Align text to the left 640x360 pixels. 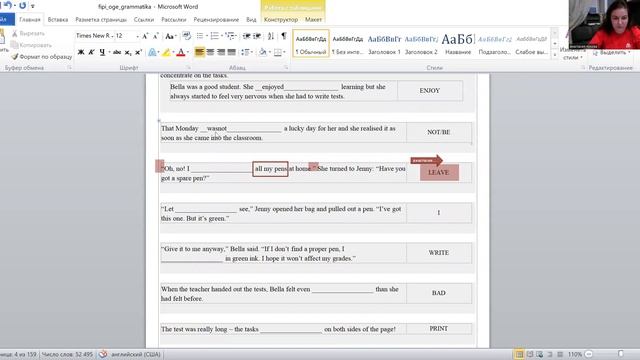pyautogui.click(x=200, y=52)
